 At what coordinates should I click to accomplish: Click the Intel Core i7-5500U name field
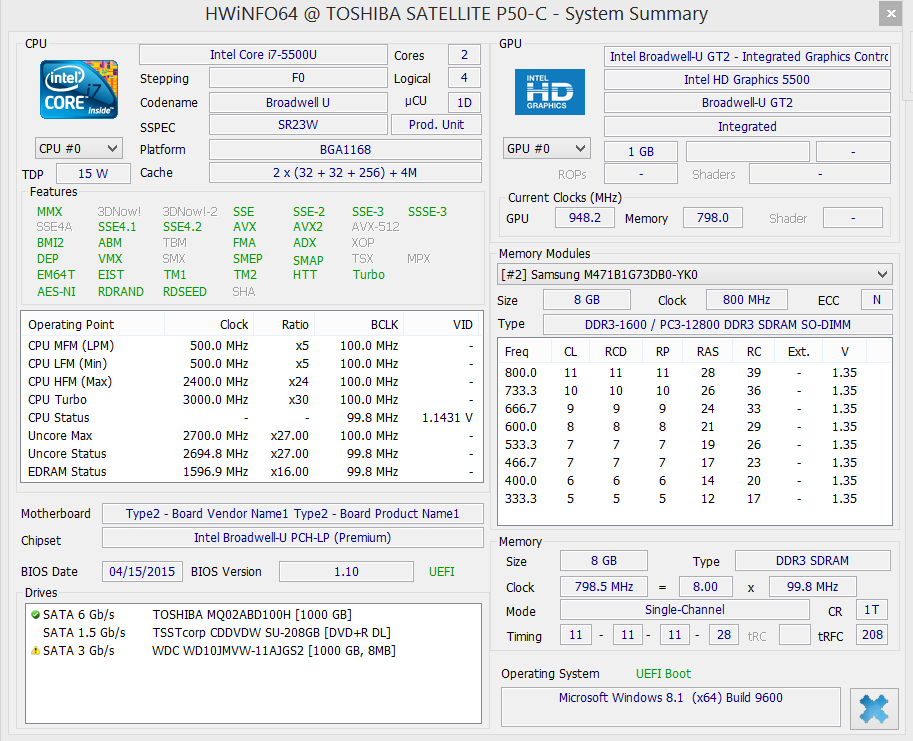click(x=263, y=55)
